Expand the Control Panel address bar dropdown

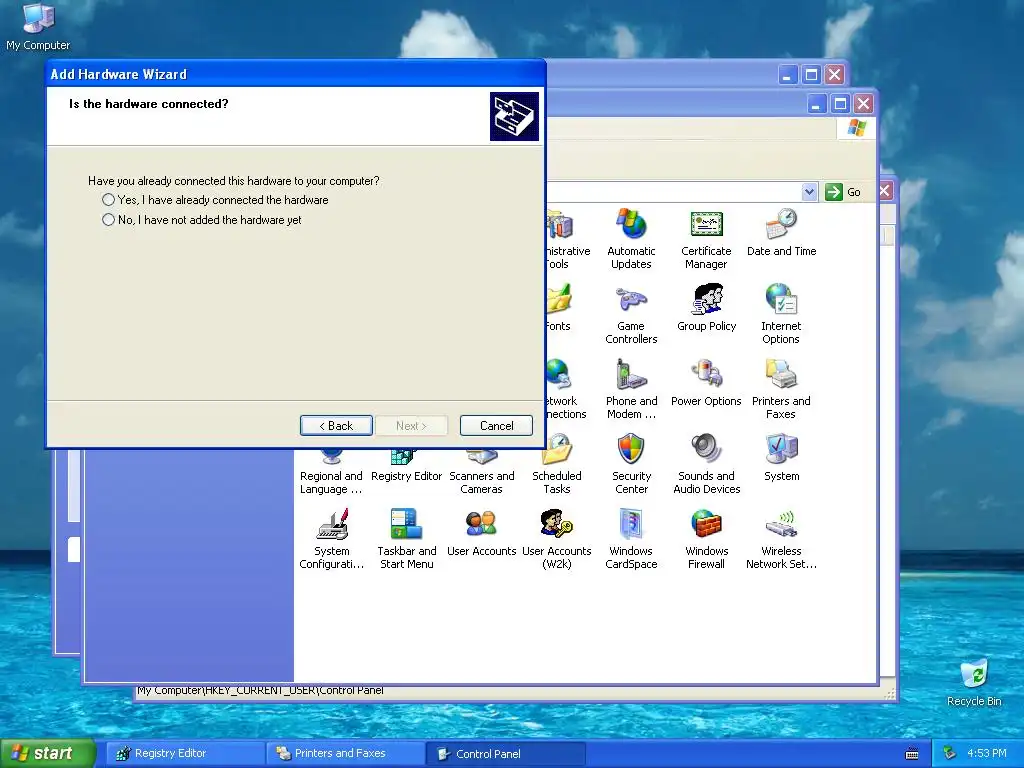point(809,192)
